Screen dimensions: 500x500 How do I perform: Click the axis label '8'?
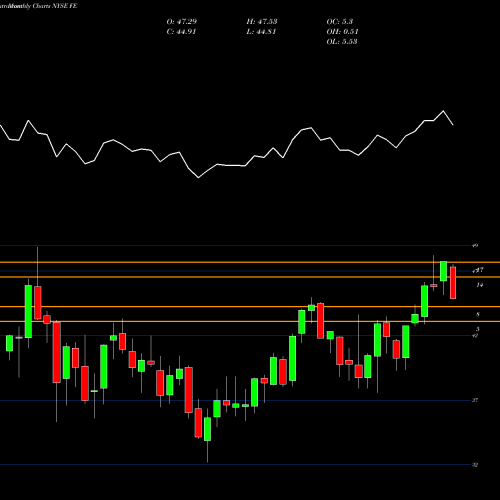[478, 314]
